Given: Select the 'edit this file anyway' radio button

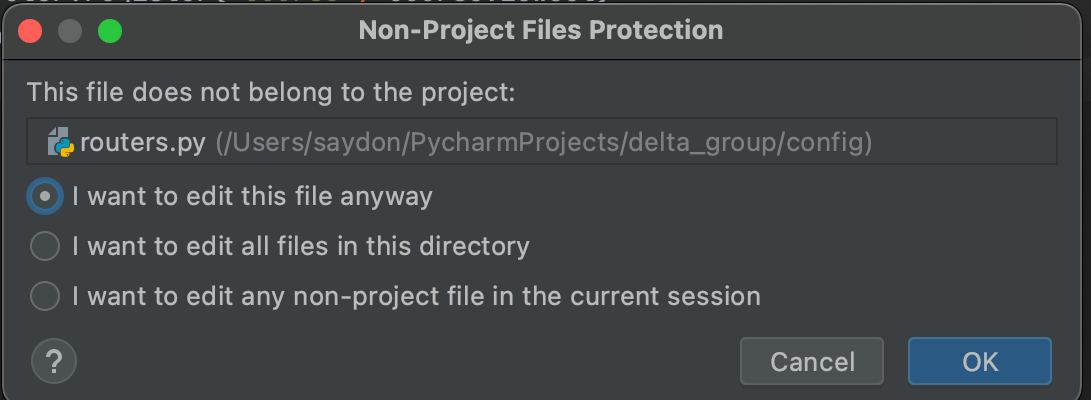Looking at the screenshot, I should click(x=45, y=197).
